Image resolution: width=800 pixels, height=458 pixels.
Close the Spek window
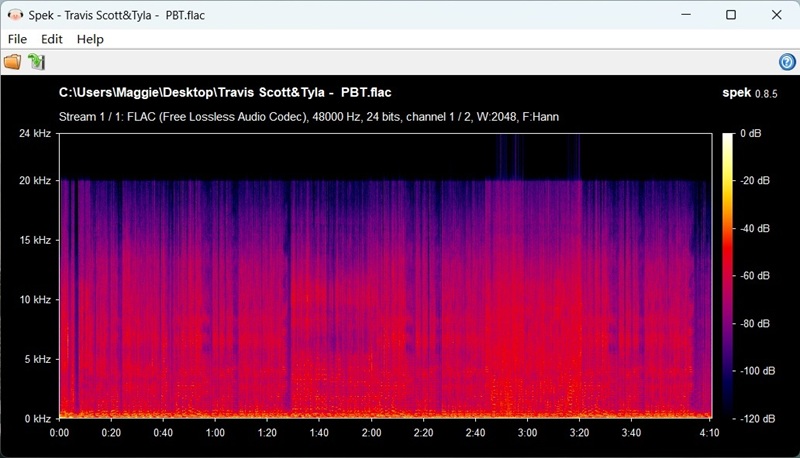777,15
